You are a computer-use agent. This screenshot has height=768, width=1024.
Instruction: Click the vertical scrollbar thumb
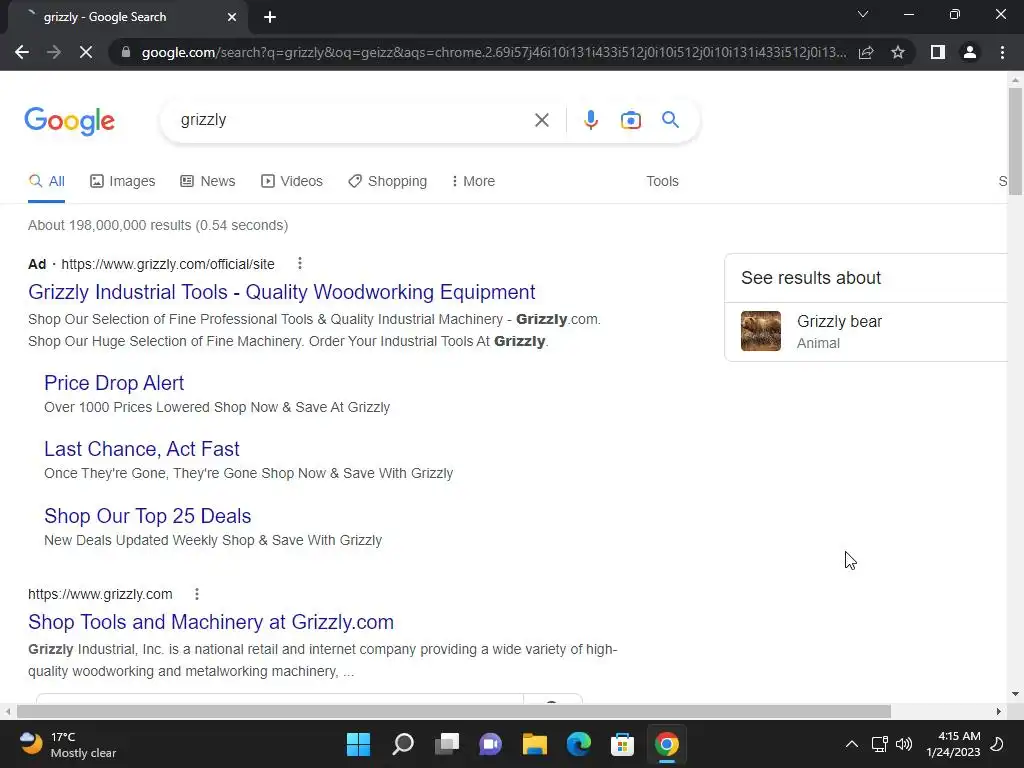[x=1015, y=140]
